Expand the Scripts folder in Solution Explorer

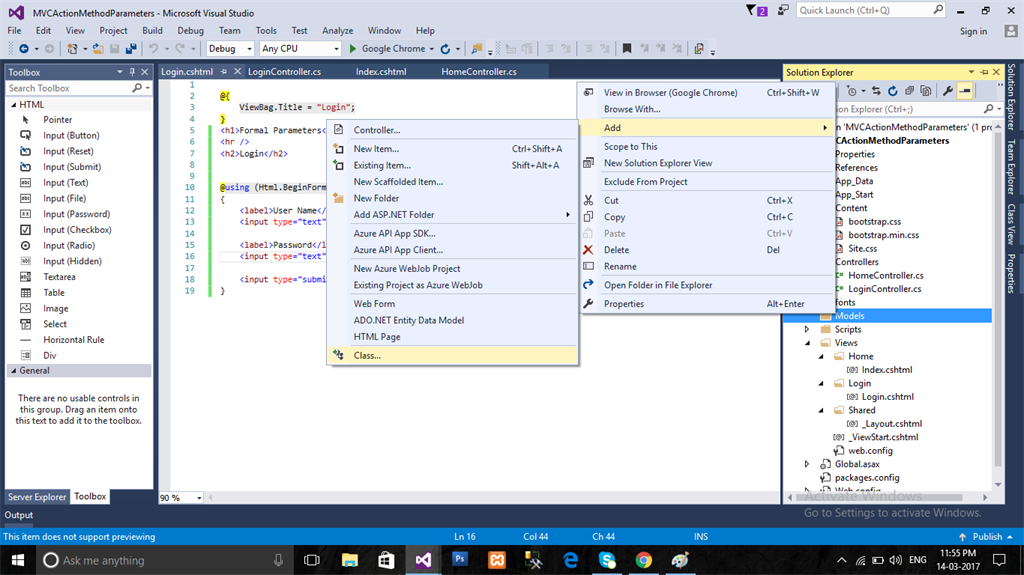click(808, 329)
